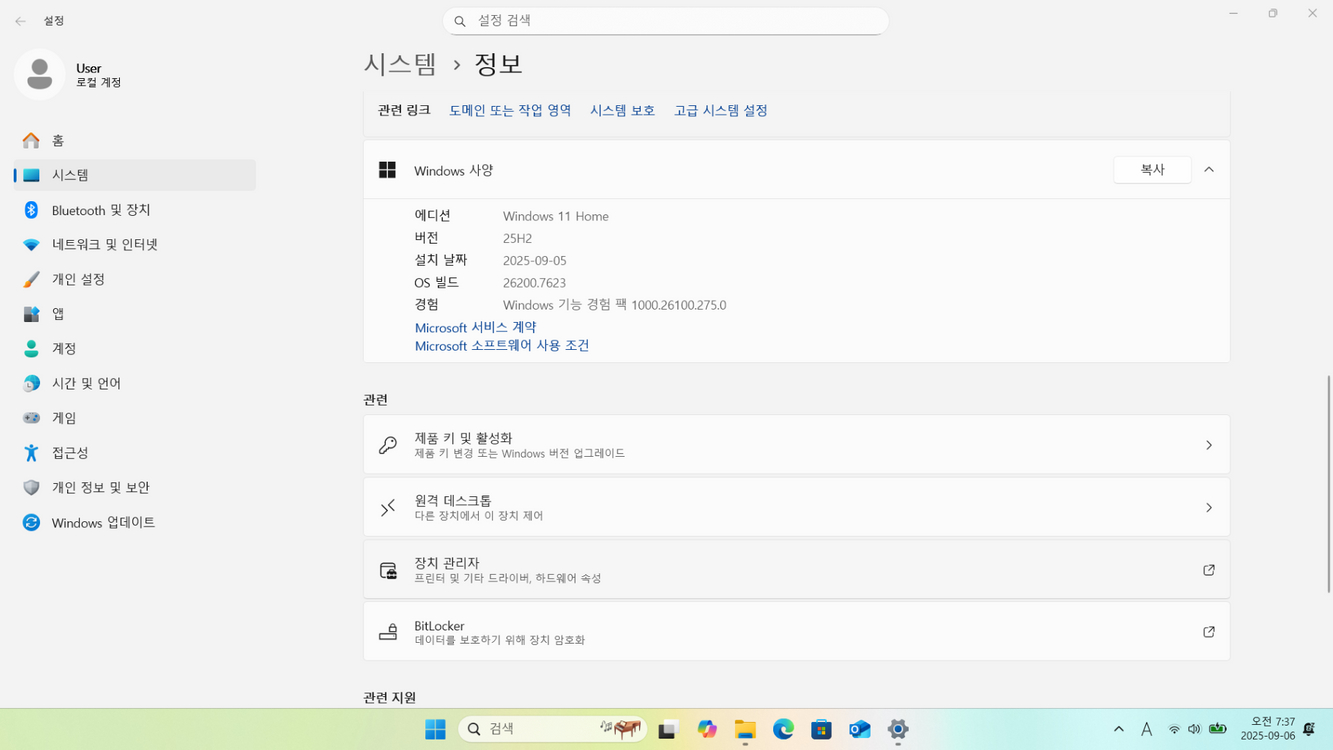Open Outlook from the taskbar

859,729
